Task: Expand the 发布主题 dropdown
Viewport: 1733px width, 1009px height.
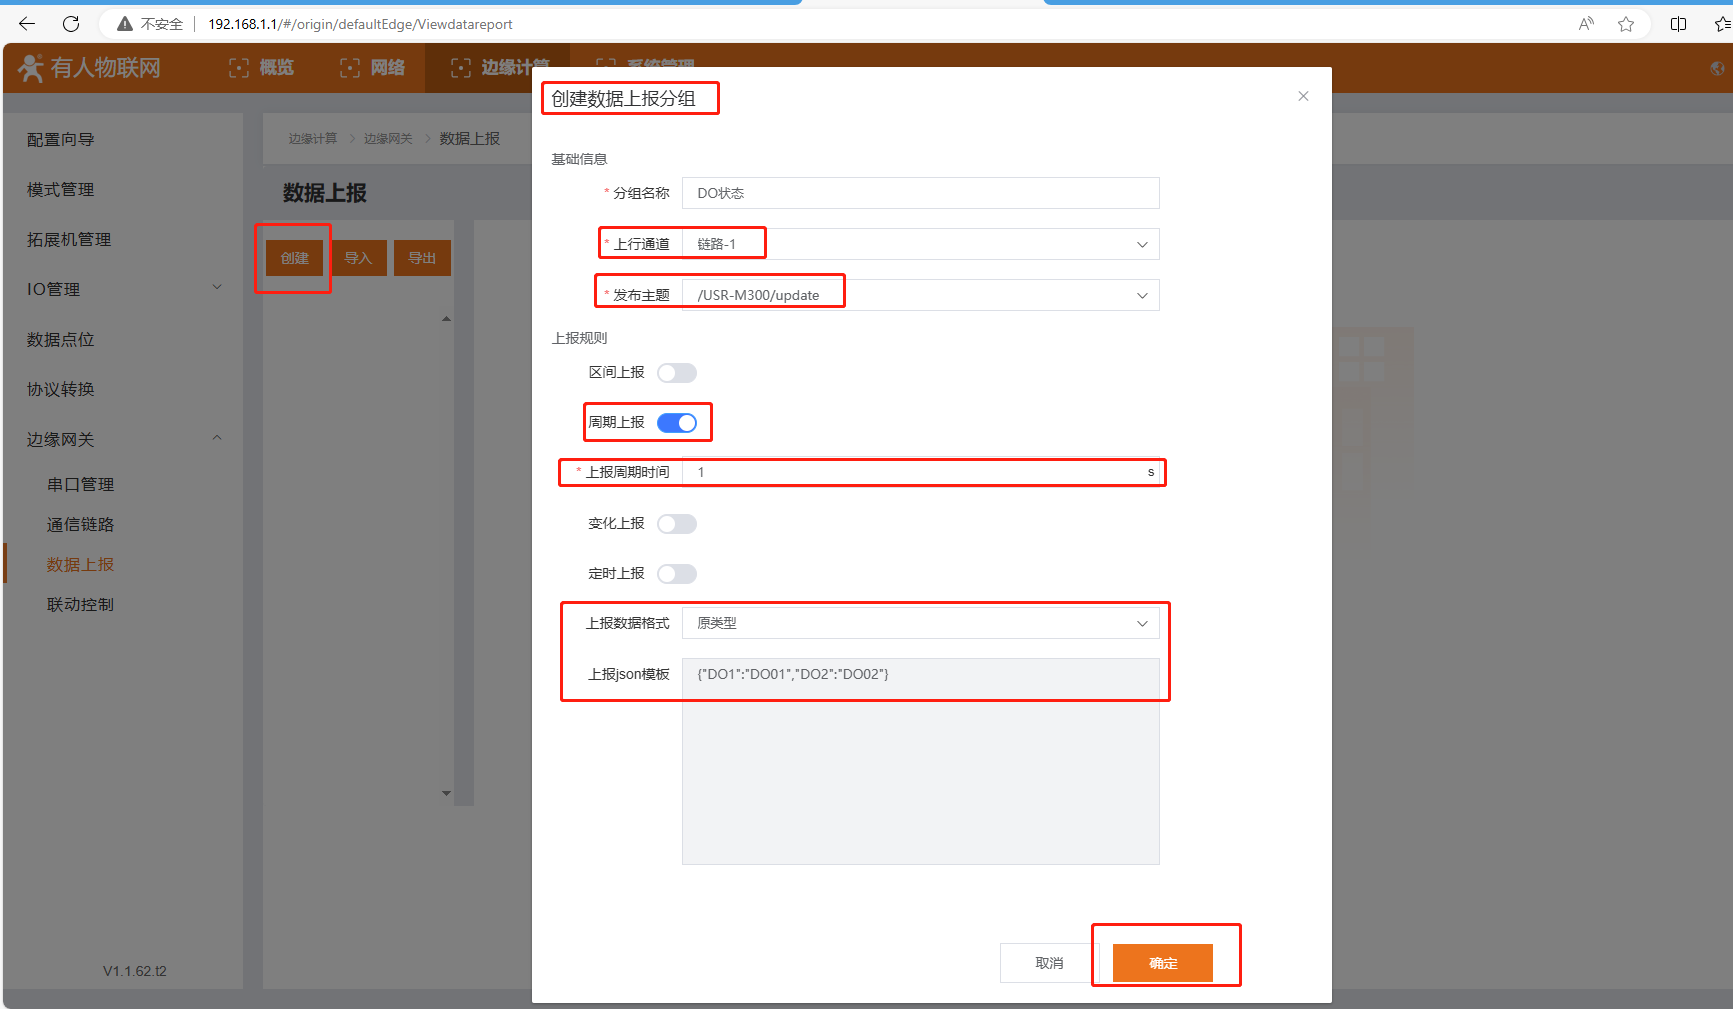Action: coord(920,295)
